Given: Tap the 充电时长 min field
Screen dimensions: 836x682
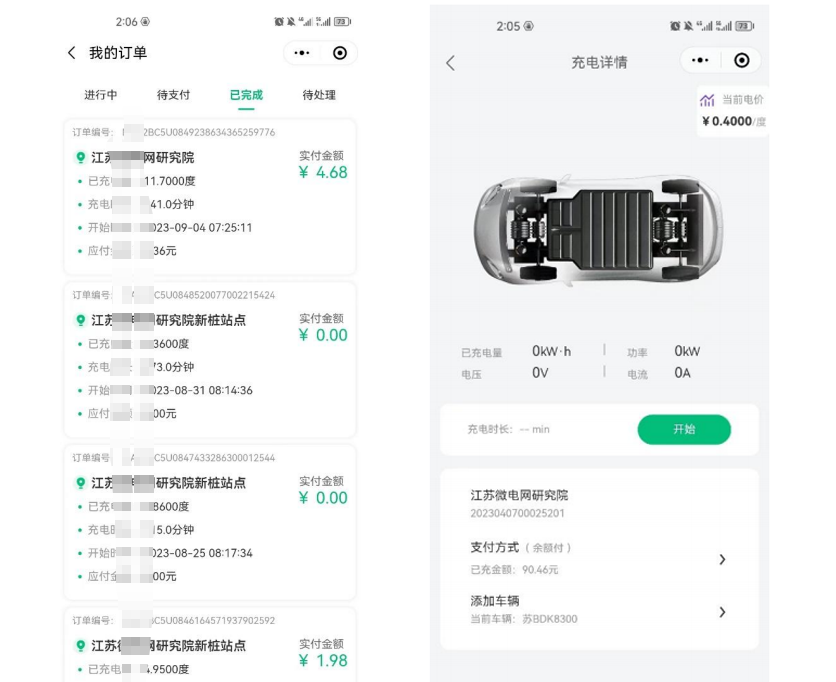Looking at the screenshot, I should [509, 429].
